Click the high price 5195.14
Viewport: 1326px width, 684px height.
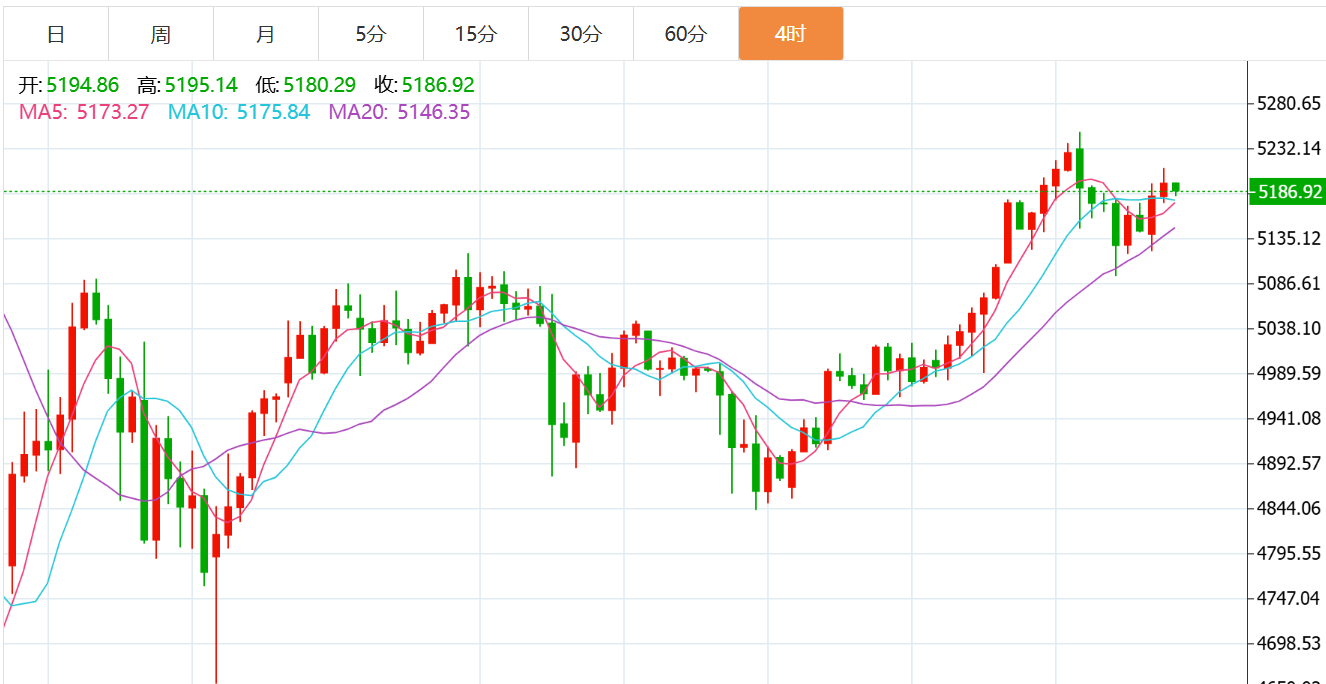pyautogui.click(x=201, y=85)
